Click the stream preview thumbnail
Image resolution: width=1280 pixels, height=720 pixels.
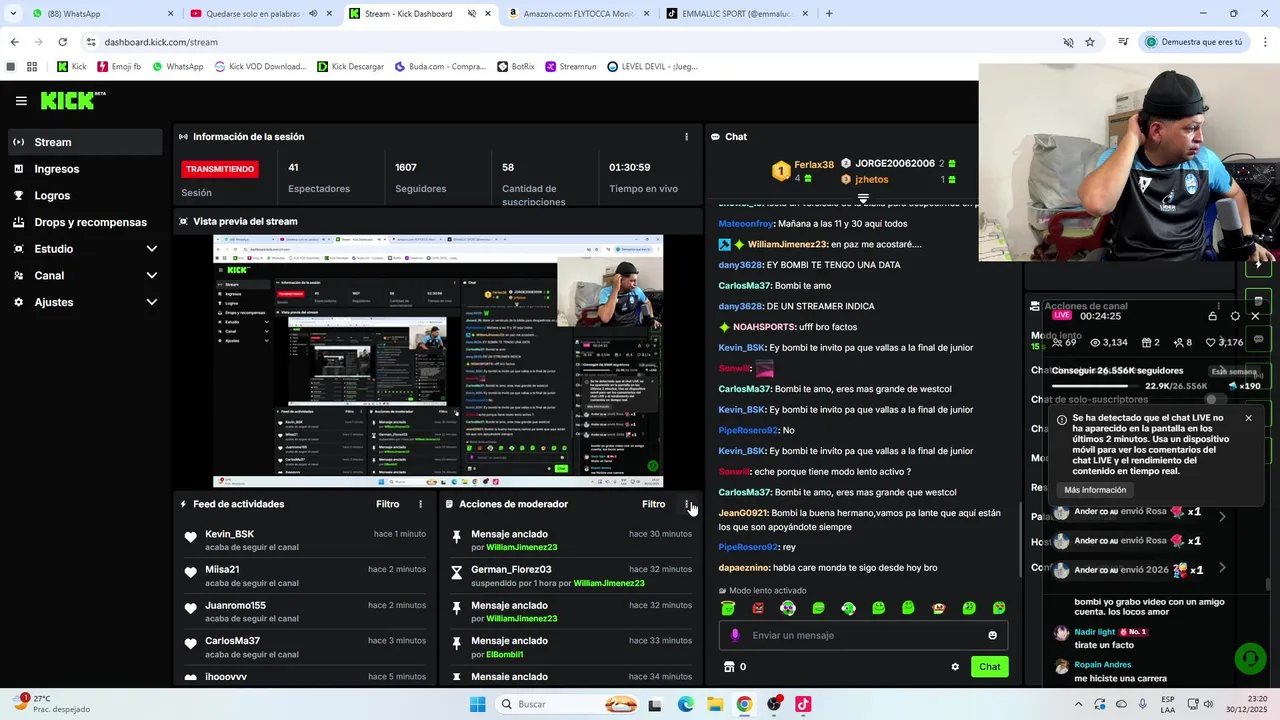(438, 361)
